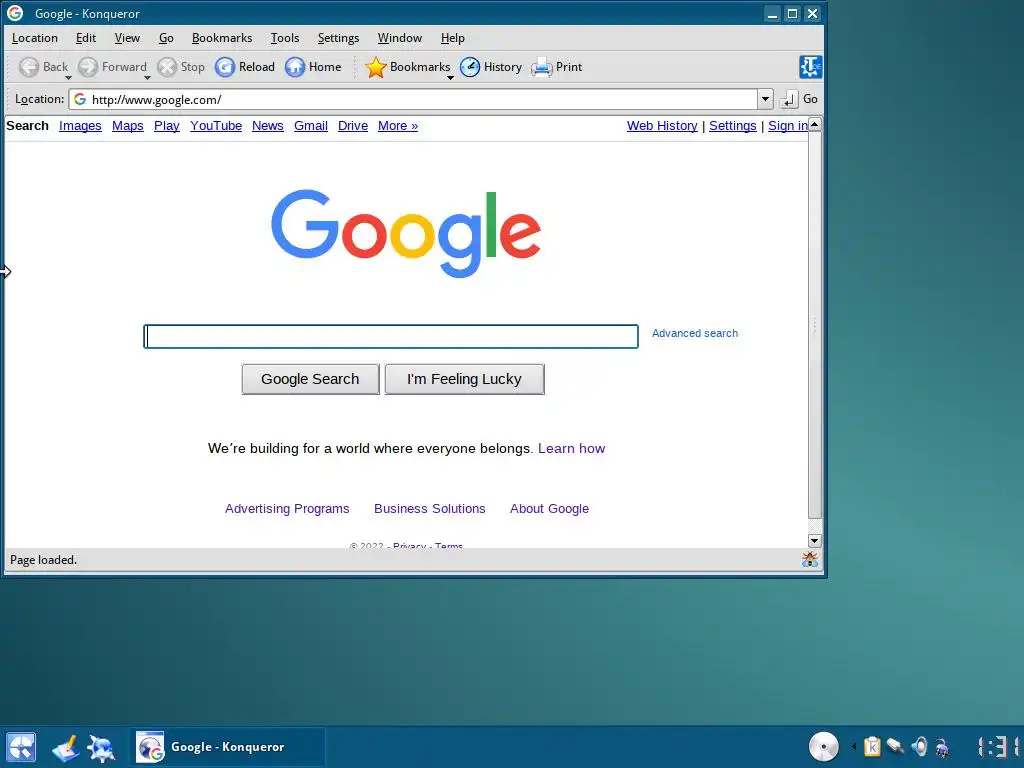Open the volume speaker tray icon
The height and width of the screenshot is (768, 1024).
(x=919, y=746)
